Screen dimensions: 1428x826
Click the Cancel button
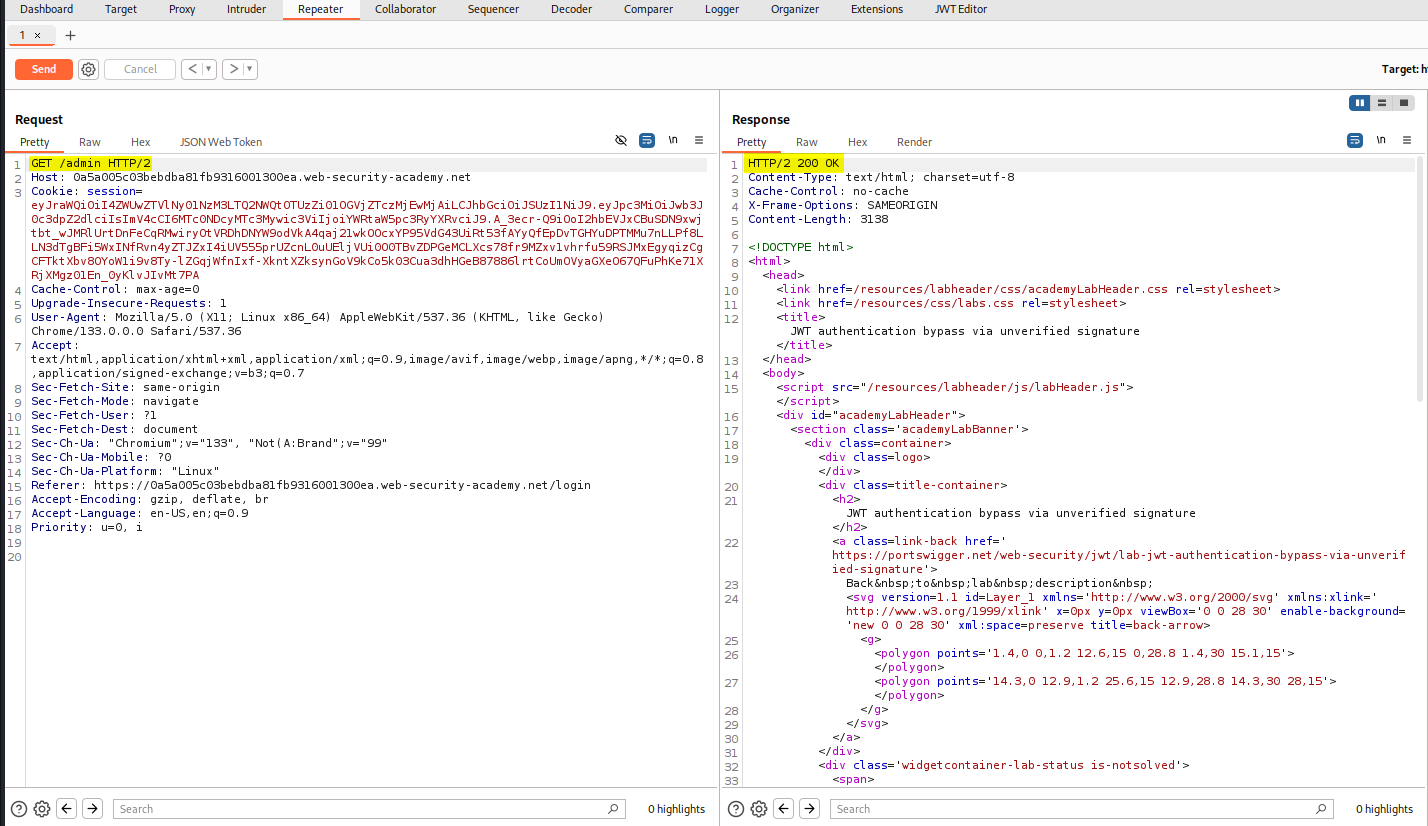[x=140, y=69]
